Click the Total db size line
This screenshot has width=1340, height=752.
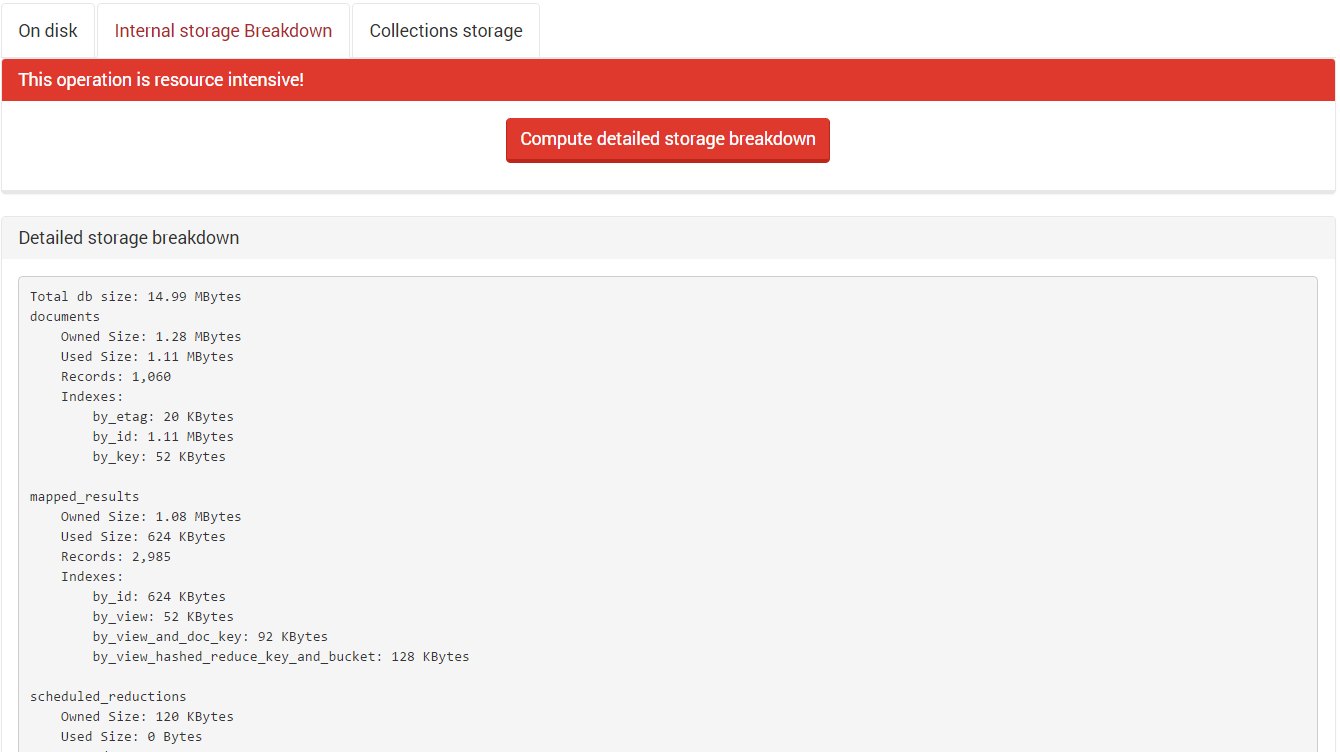click(136, 296)
